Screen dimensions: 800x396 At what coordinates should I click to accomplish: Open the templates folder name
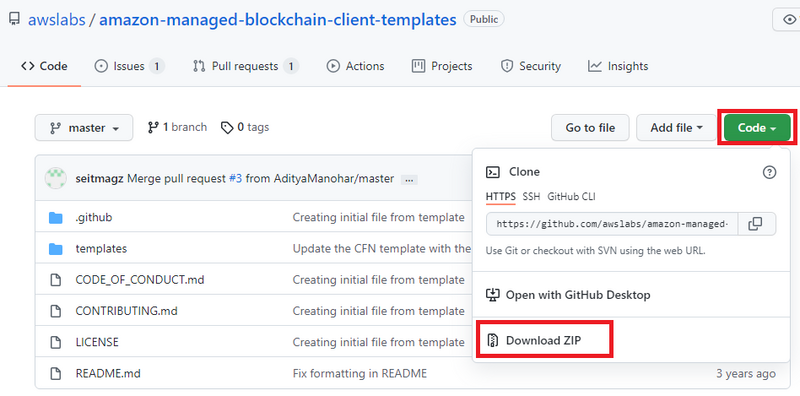click(101, 249)
